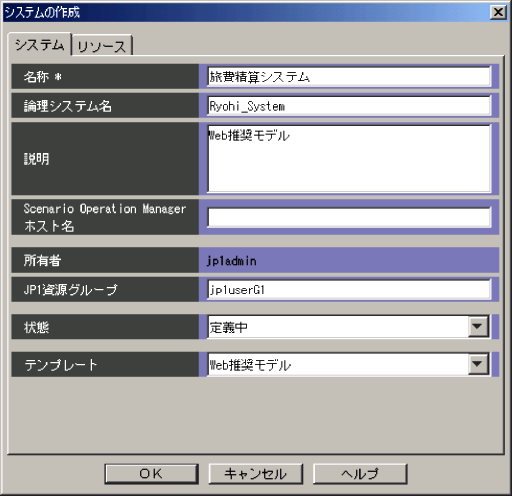The width and height of the screenshot is (512, 496).
Task: Select the Scenario Operation Manager ホスト名 field
Action: point(349,217)
